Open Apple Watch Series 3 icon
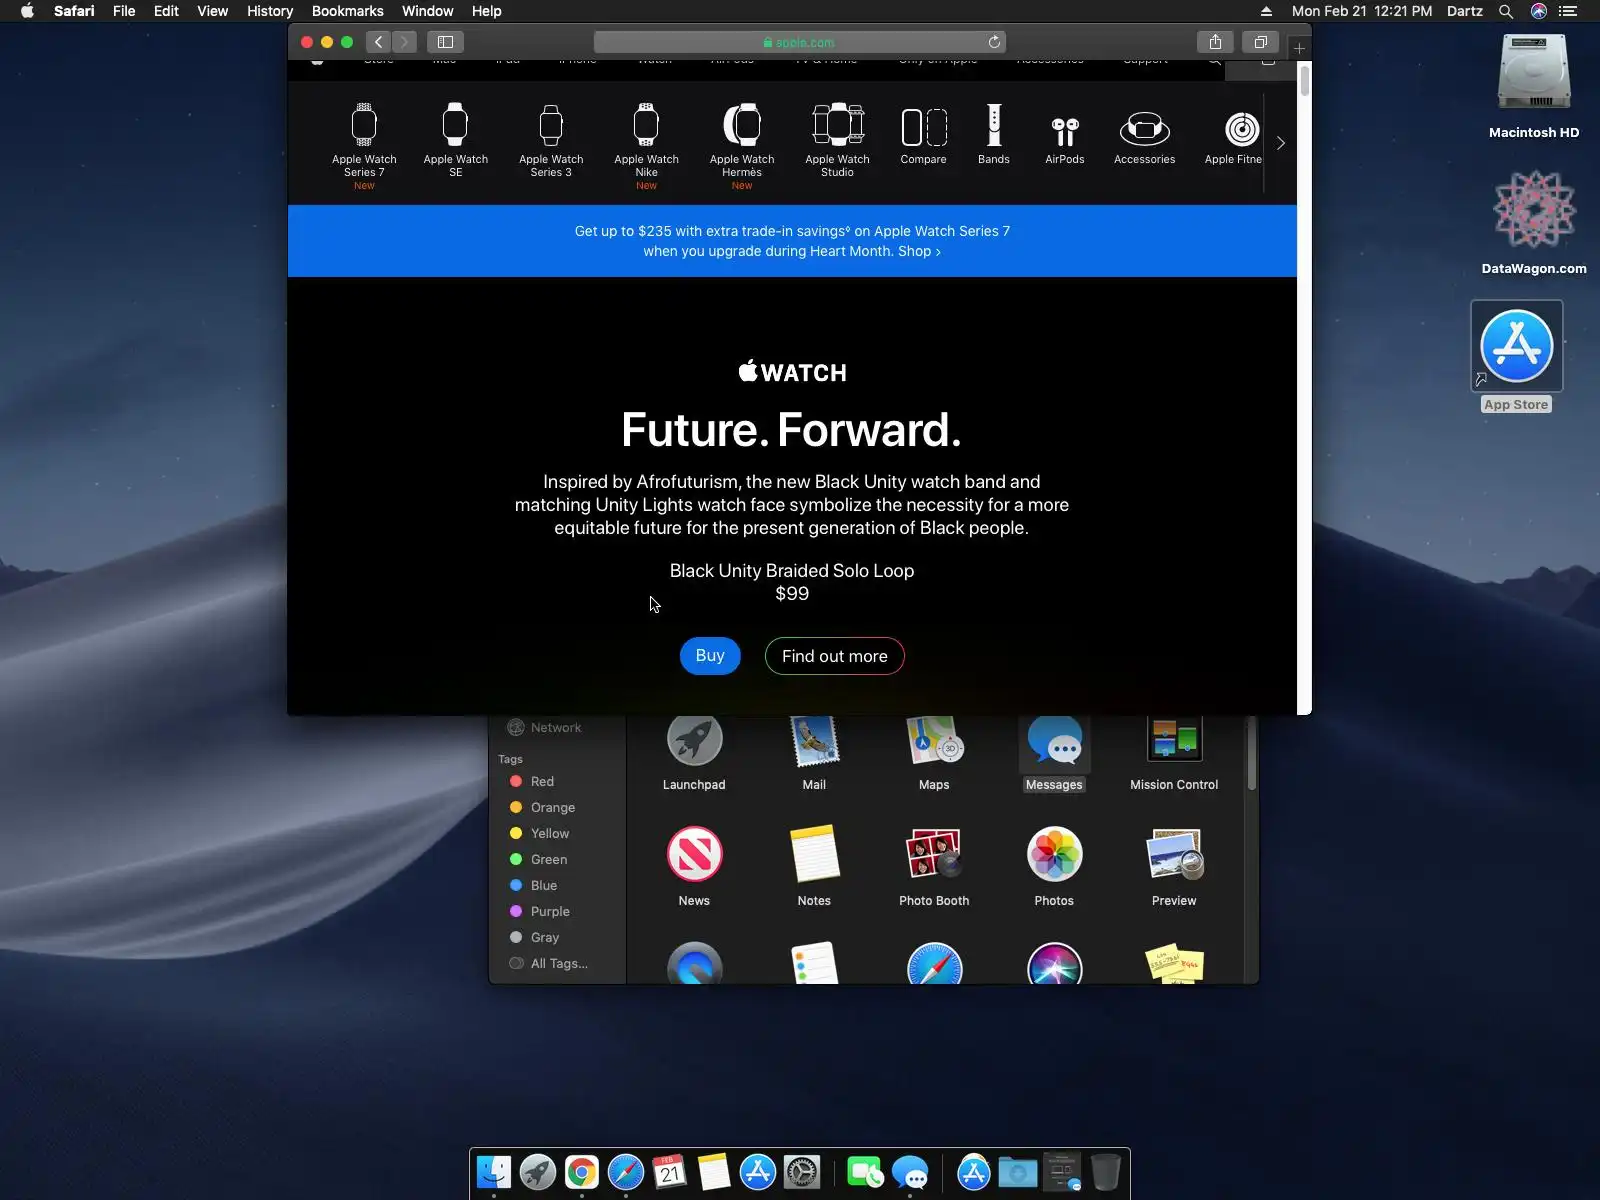The image size is (1600, 1200). (x=551, y=125)
